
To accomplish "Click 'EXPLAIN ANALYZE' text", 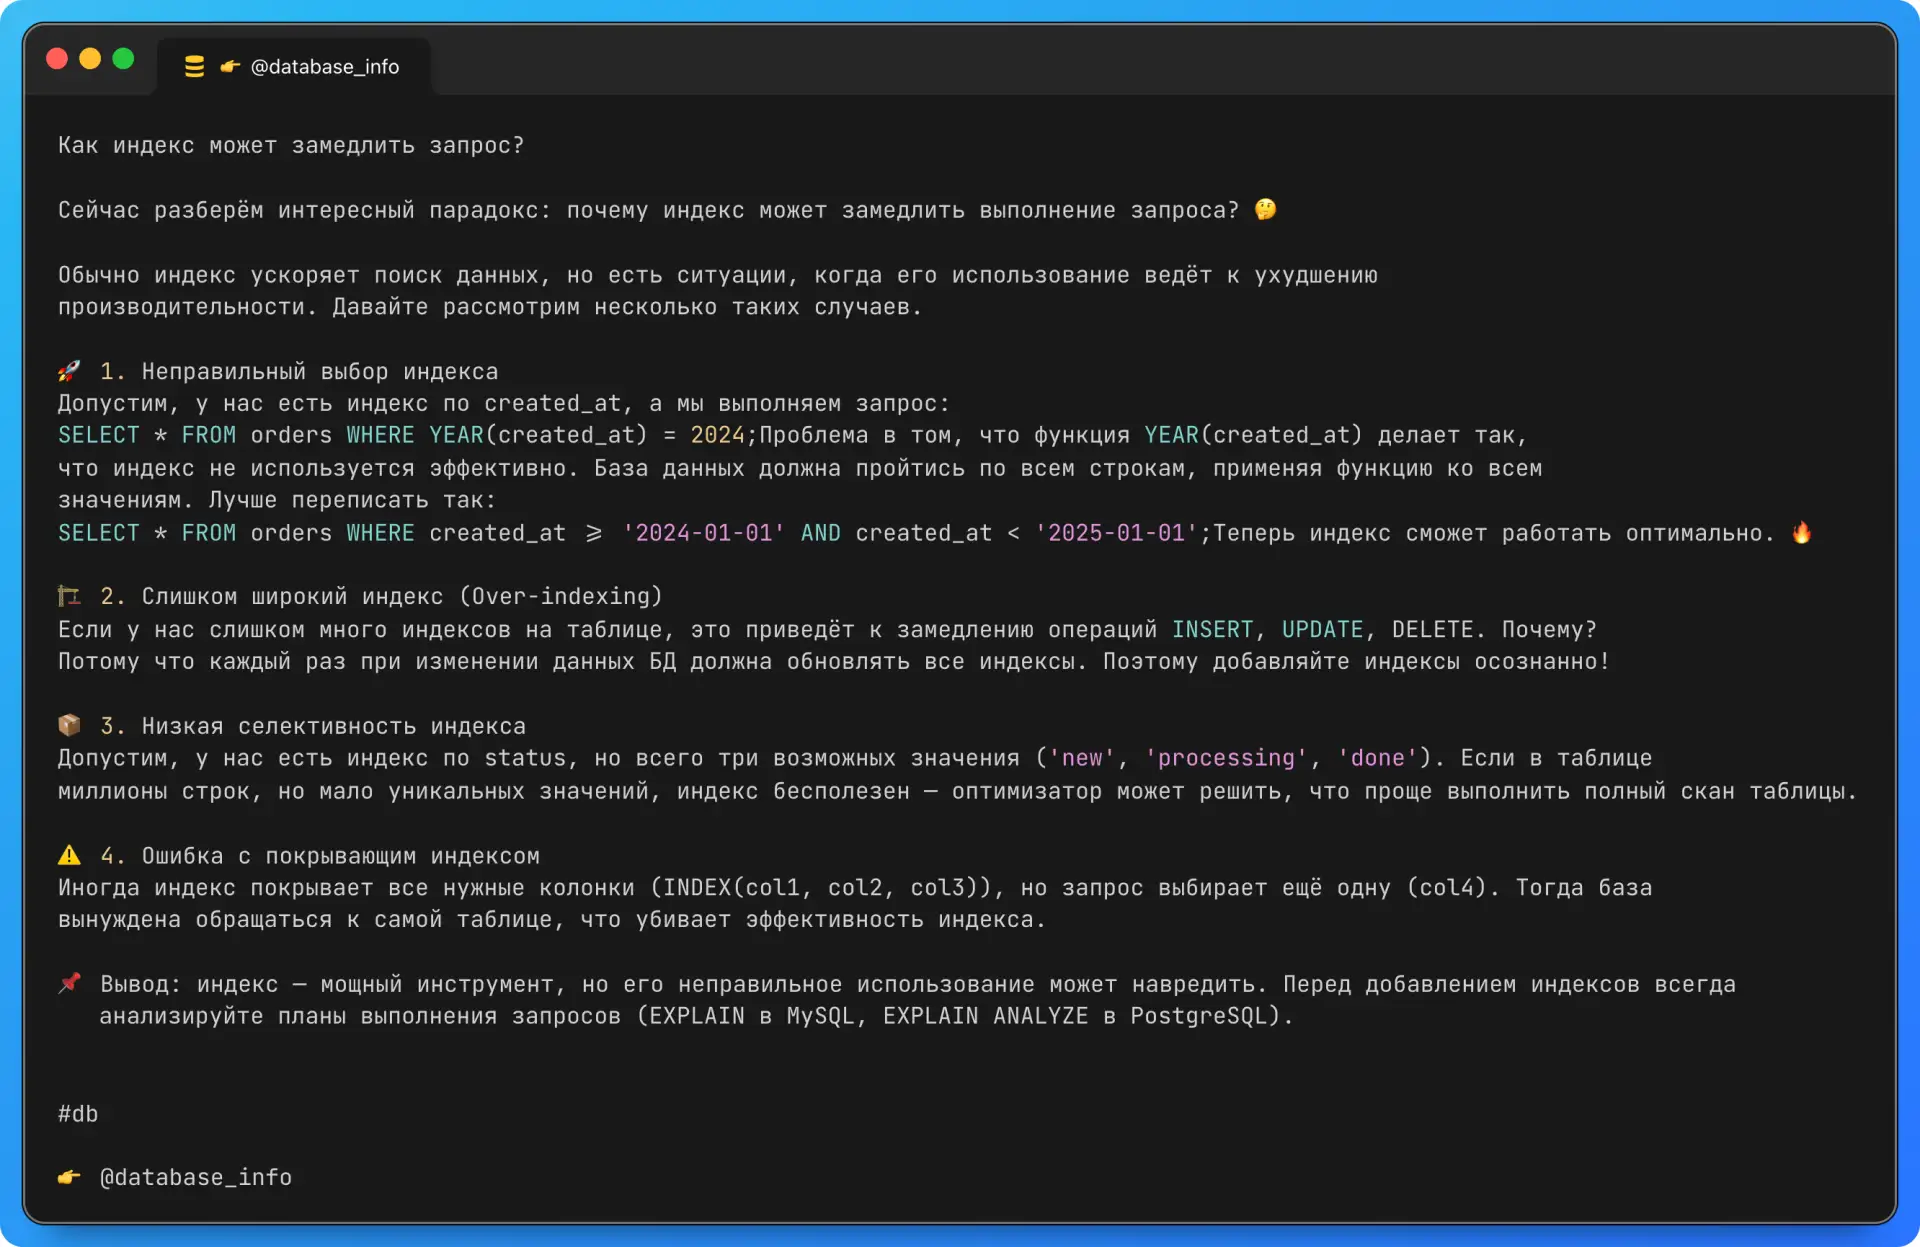I will tap(985, 1016).
